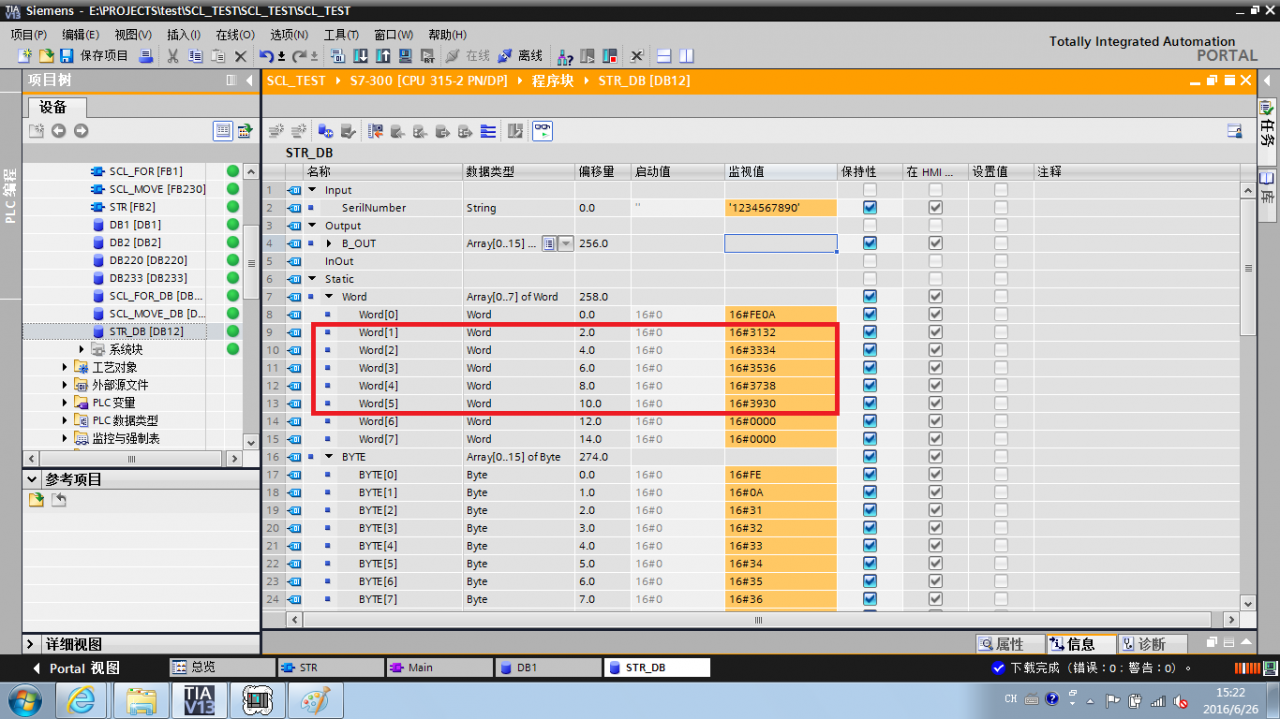Expand the PLC 数据类型 tree node
The image size is (1280, 719).
66,421
